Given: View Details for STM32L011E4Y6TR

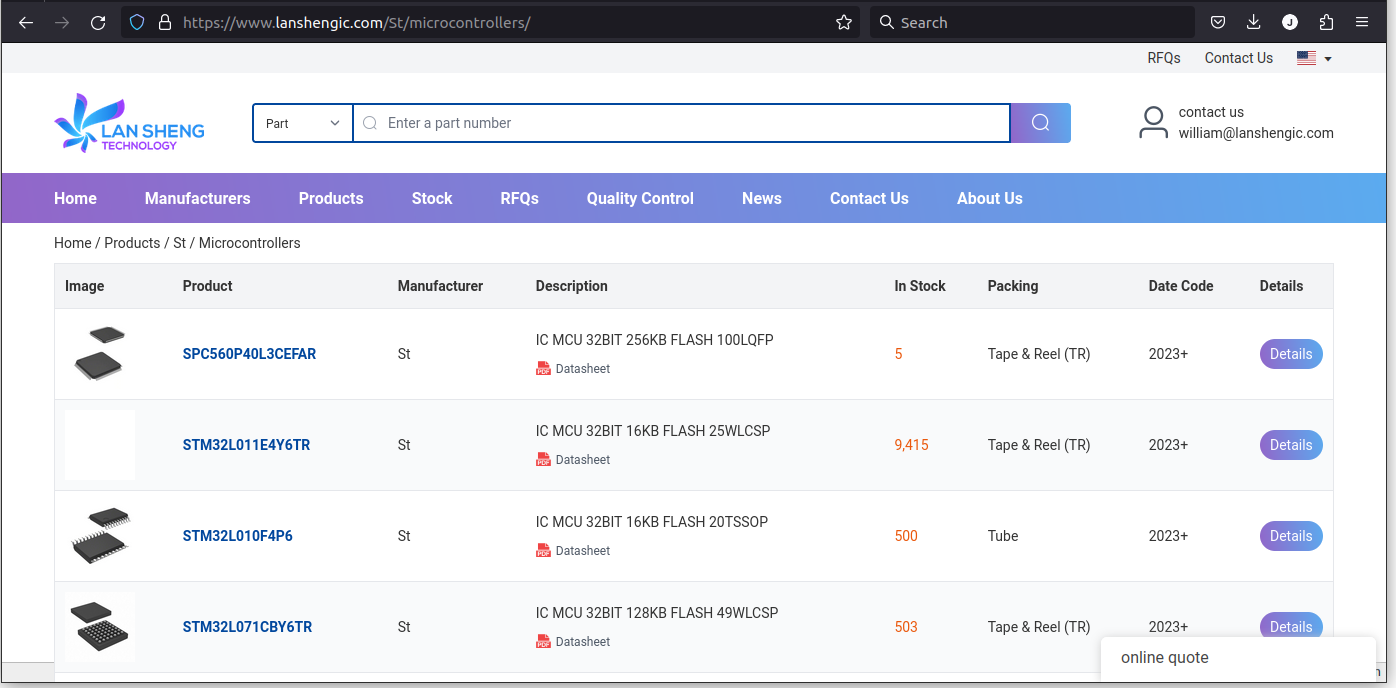Looking at the screenshot, I should [x=1291, y=445].
